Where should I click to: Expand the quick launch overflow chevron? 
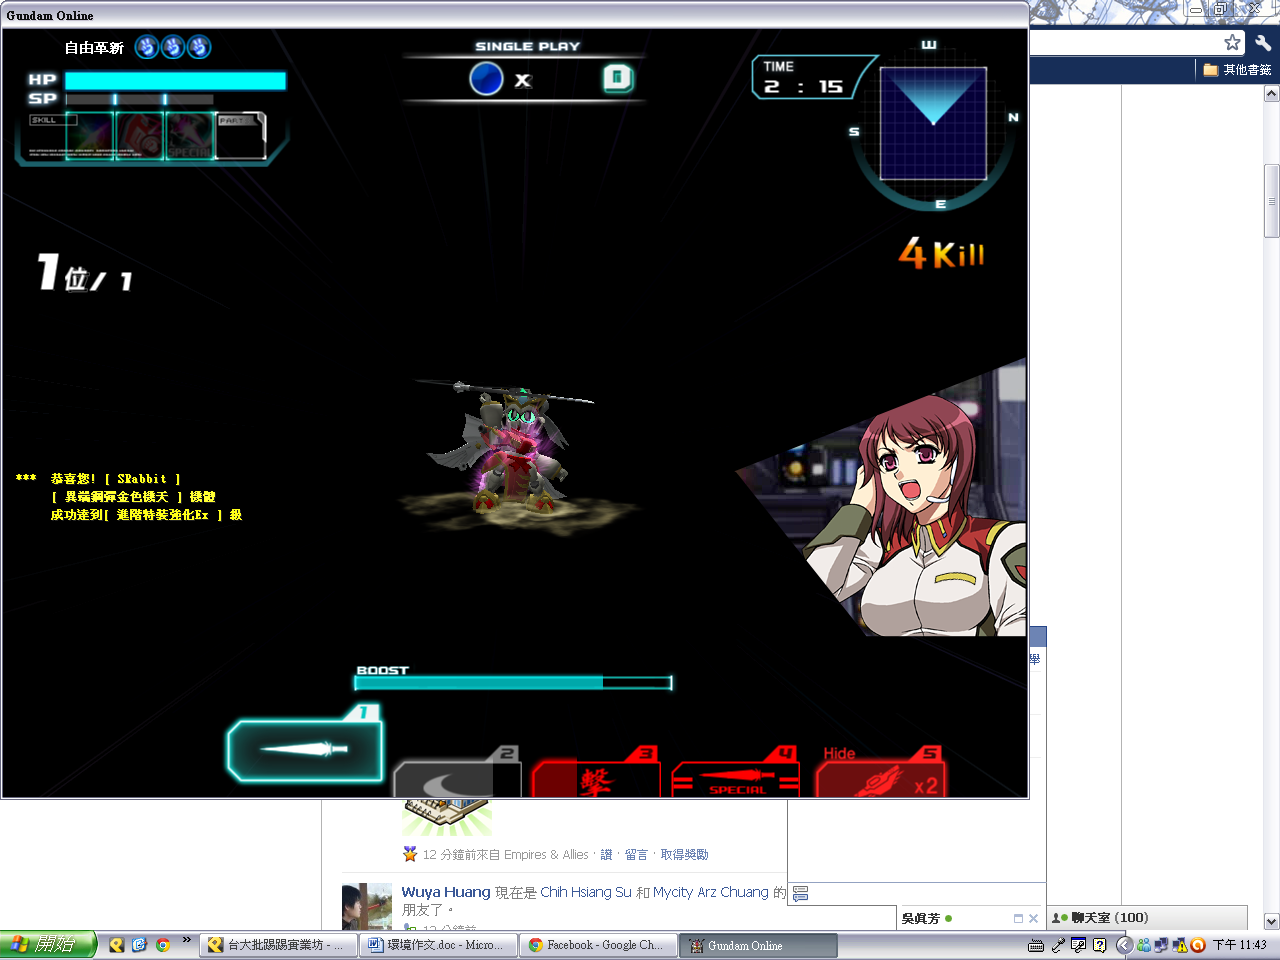point(186,940)
